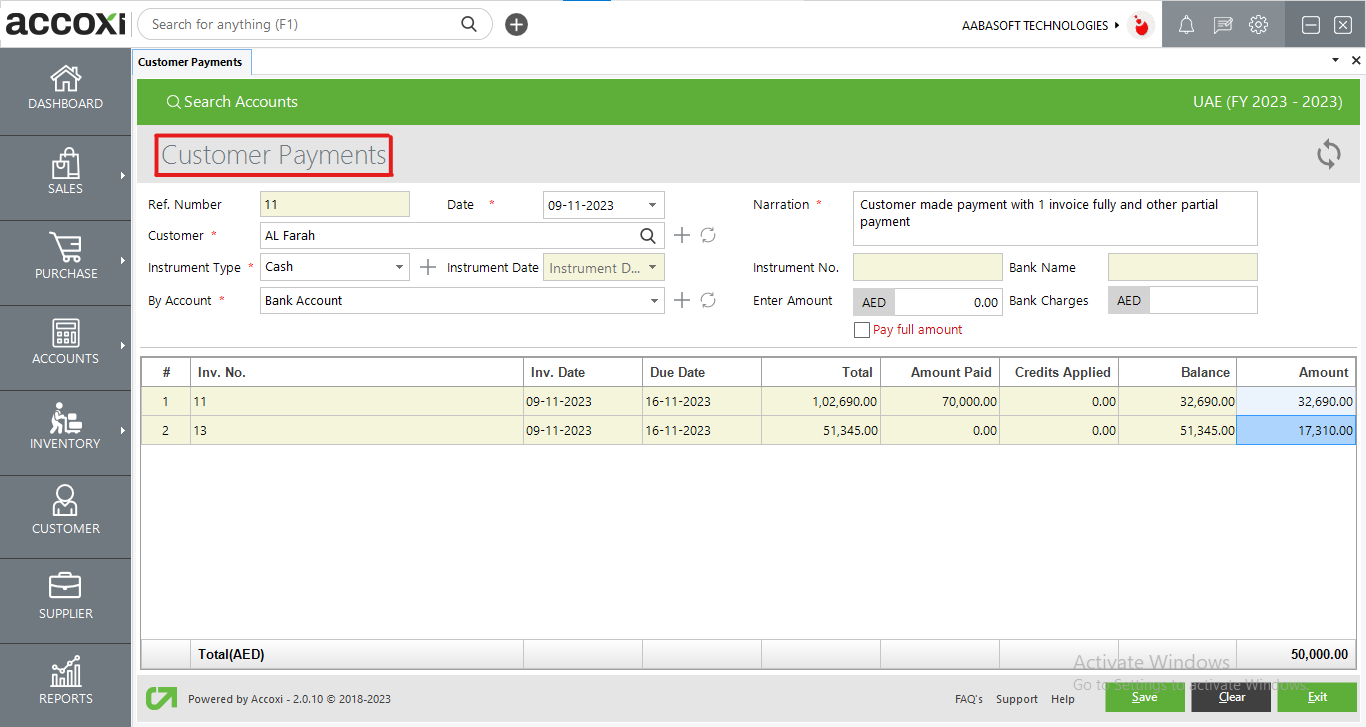Expand the Instrument Type dropdown
Viewport: 1366px width, 727px height.
(x=399, y=267)
